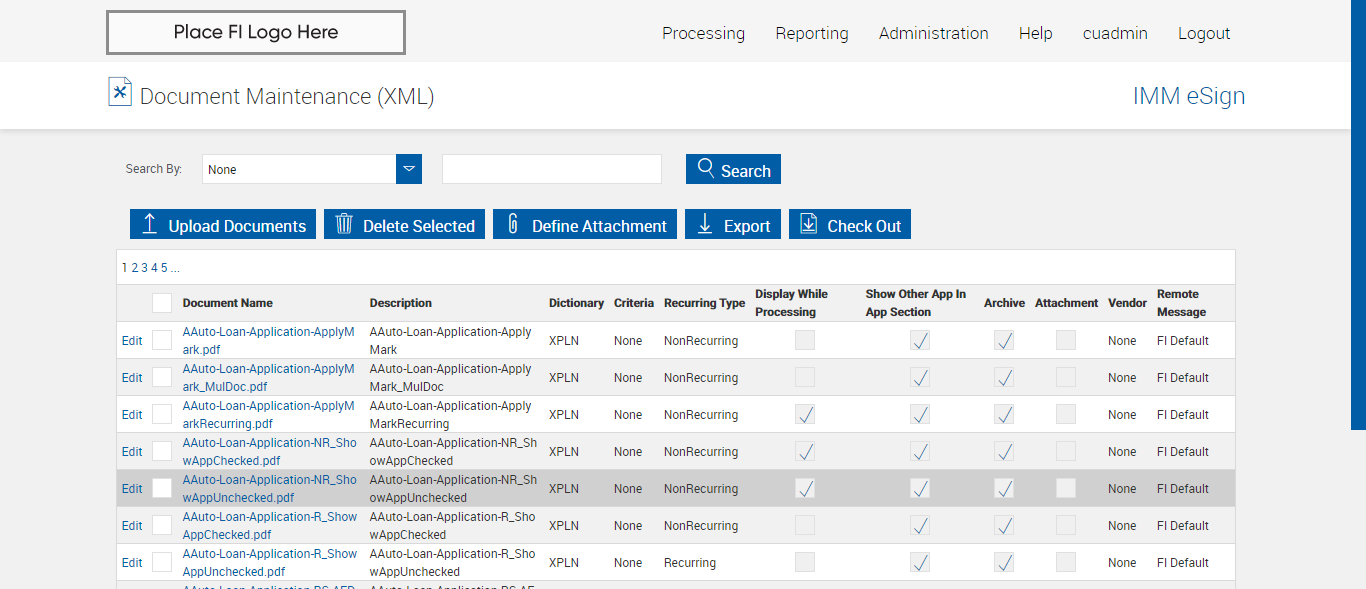The image size is (1366, 589).
Task: Expand the Search By dropdown arrow
Action: (409, 169)
